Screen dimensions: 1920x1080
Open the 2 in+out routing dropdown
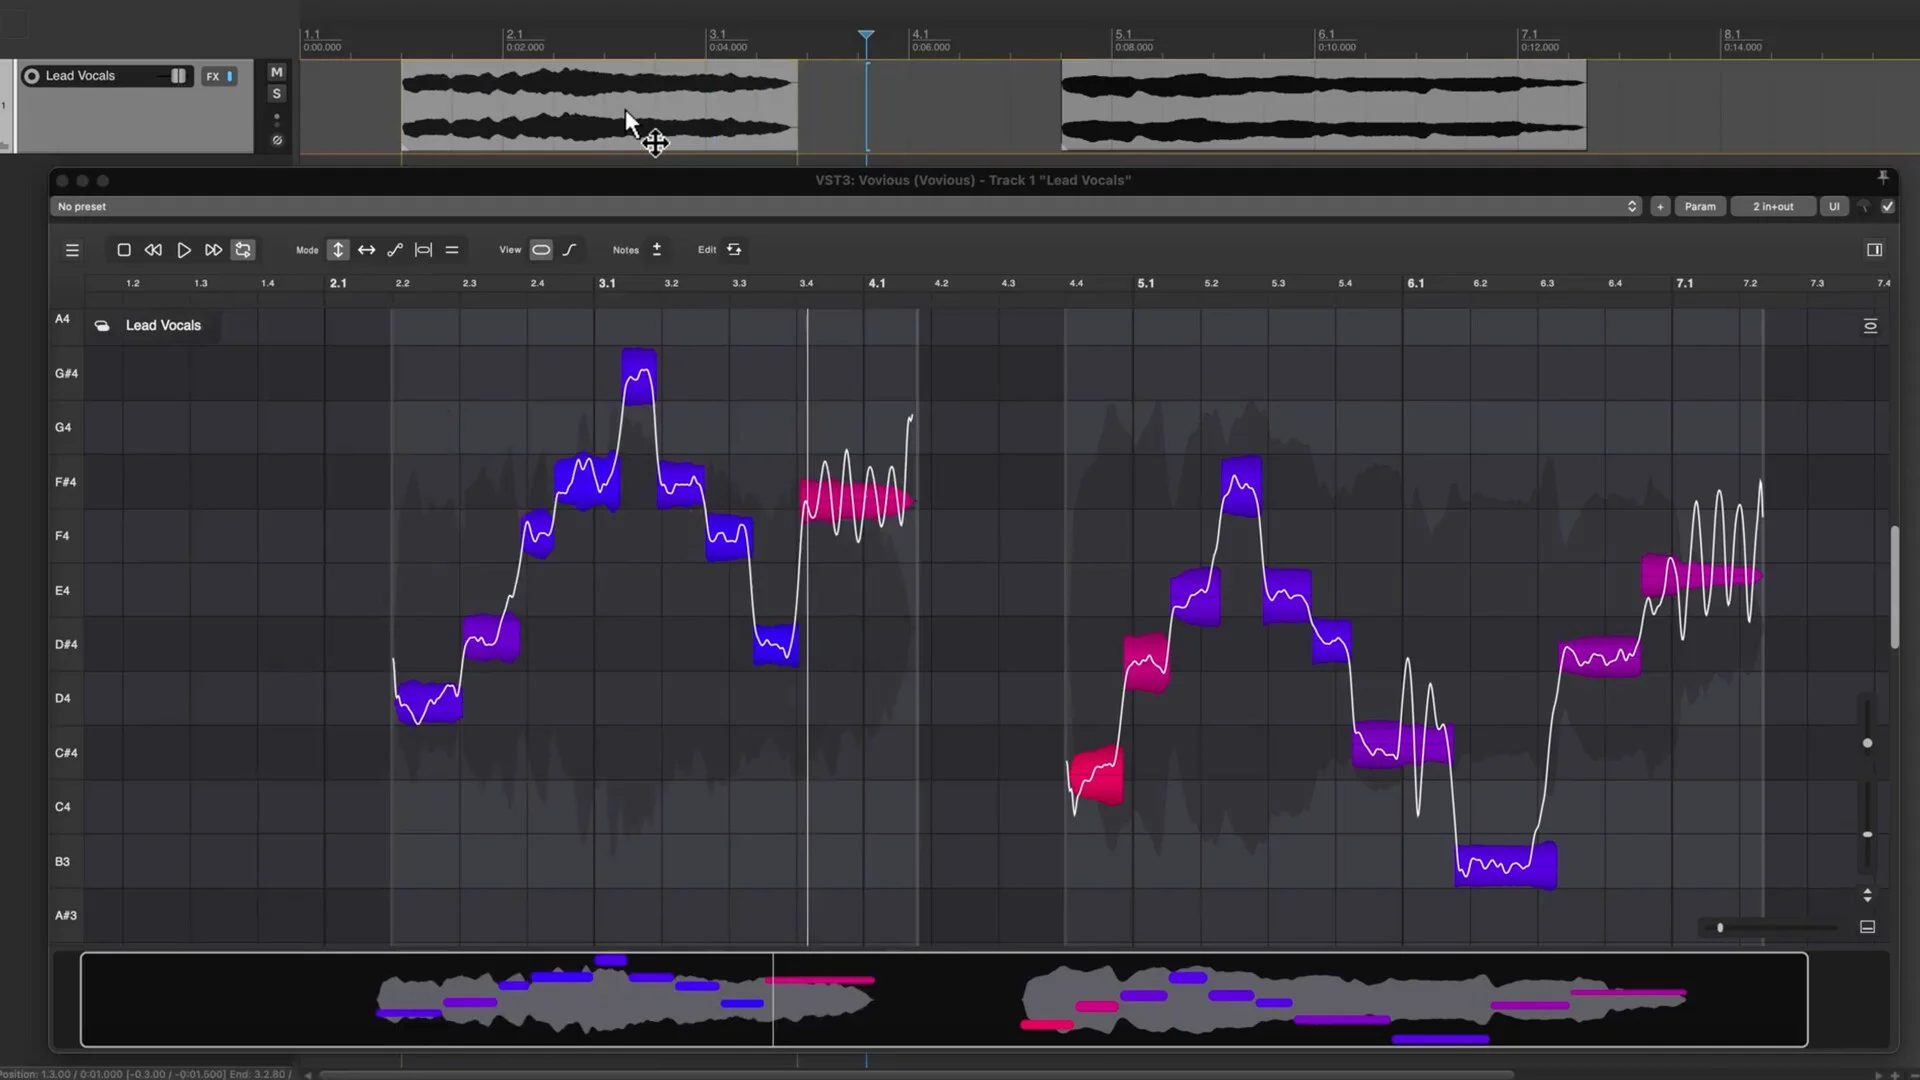click(1773, 206)
